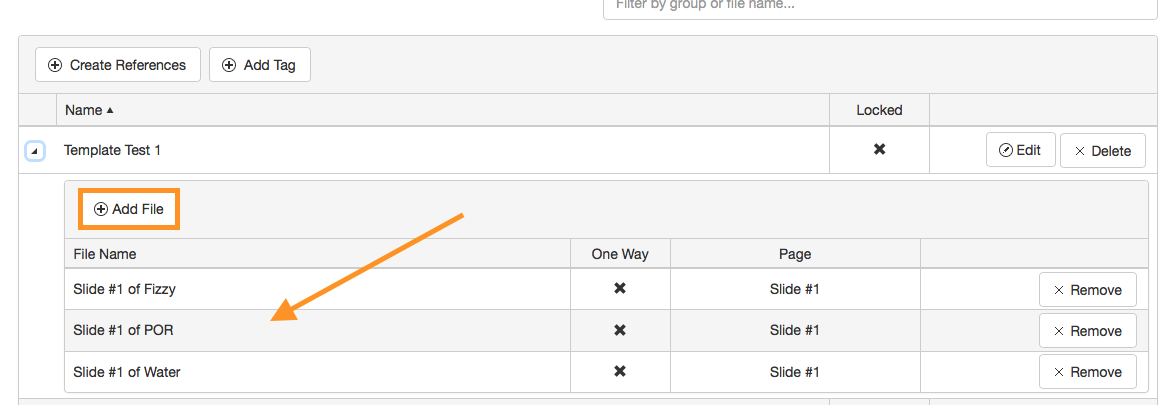Toggle One Way for Slide #1 of Fizzy
The image size is (1171, 405).
click(x=620, y=289)
